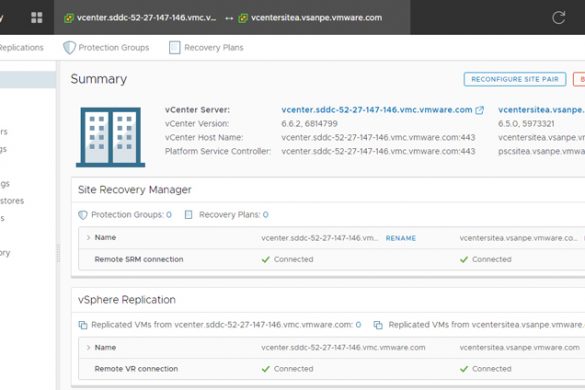This screenshot has width=585, height=390.
Task: Click the Protection Groups shield icon tab
Action: pyautogui.click(x=69, y=47)
